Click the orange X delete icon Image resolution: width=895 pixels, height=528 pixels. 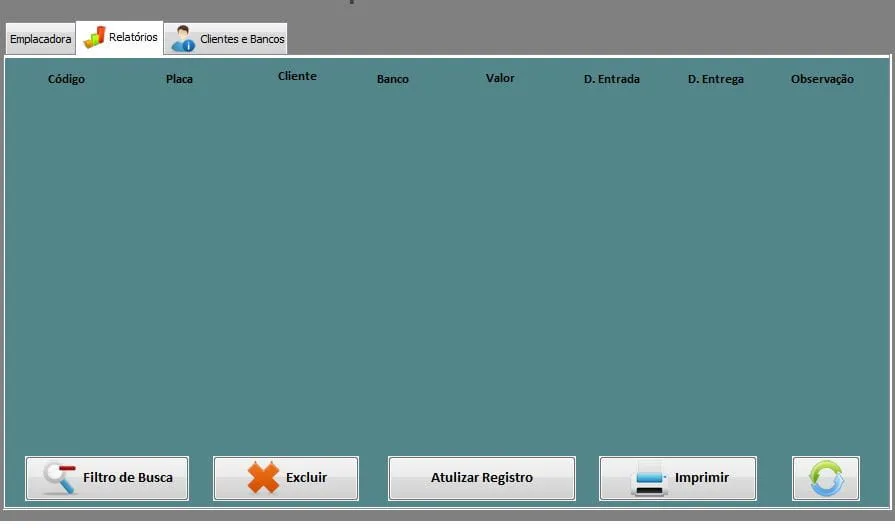tap(263, 477)
